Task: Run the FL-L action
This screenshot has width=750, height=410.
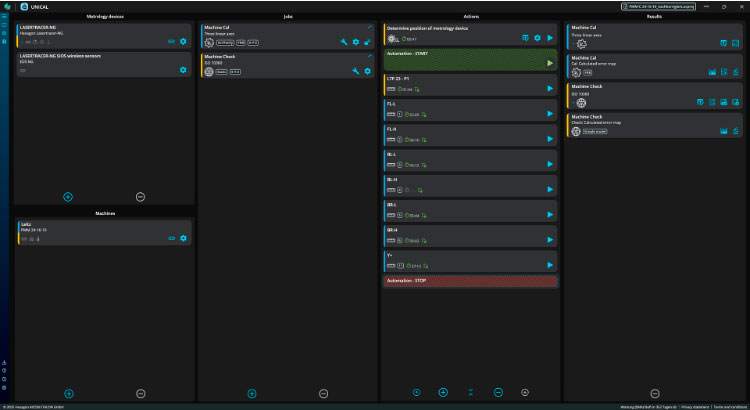Action: click(550, 113)
